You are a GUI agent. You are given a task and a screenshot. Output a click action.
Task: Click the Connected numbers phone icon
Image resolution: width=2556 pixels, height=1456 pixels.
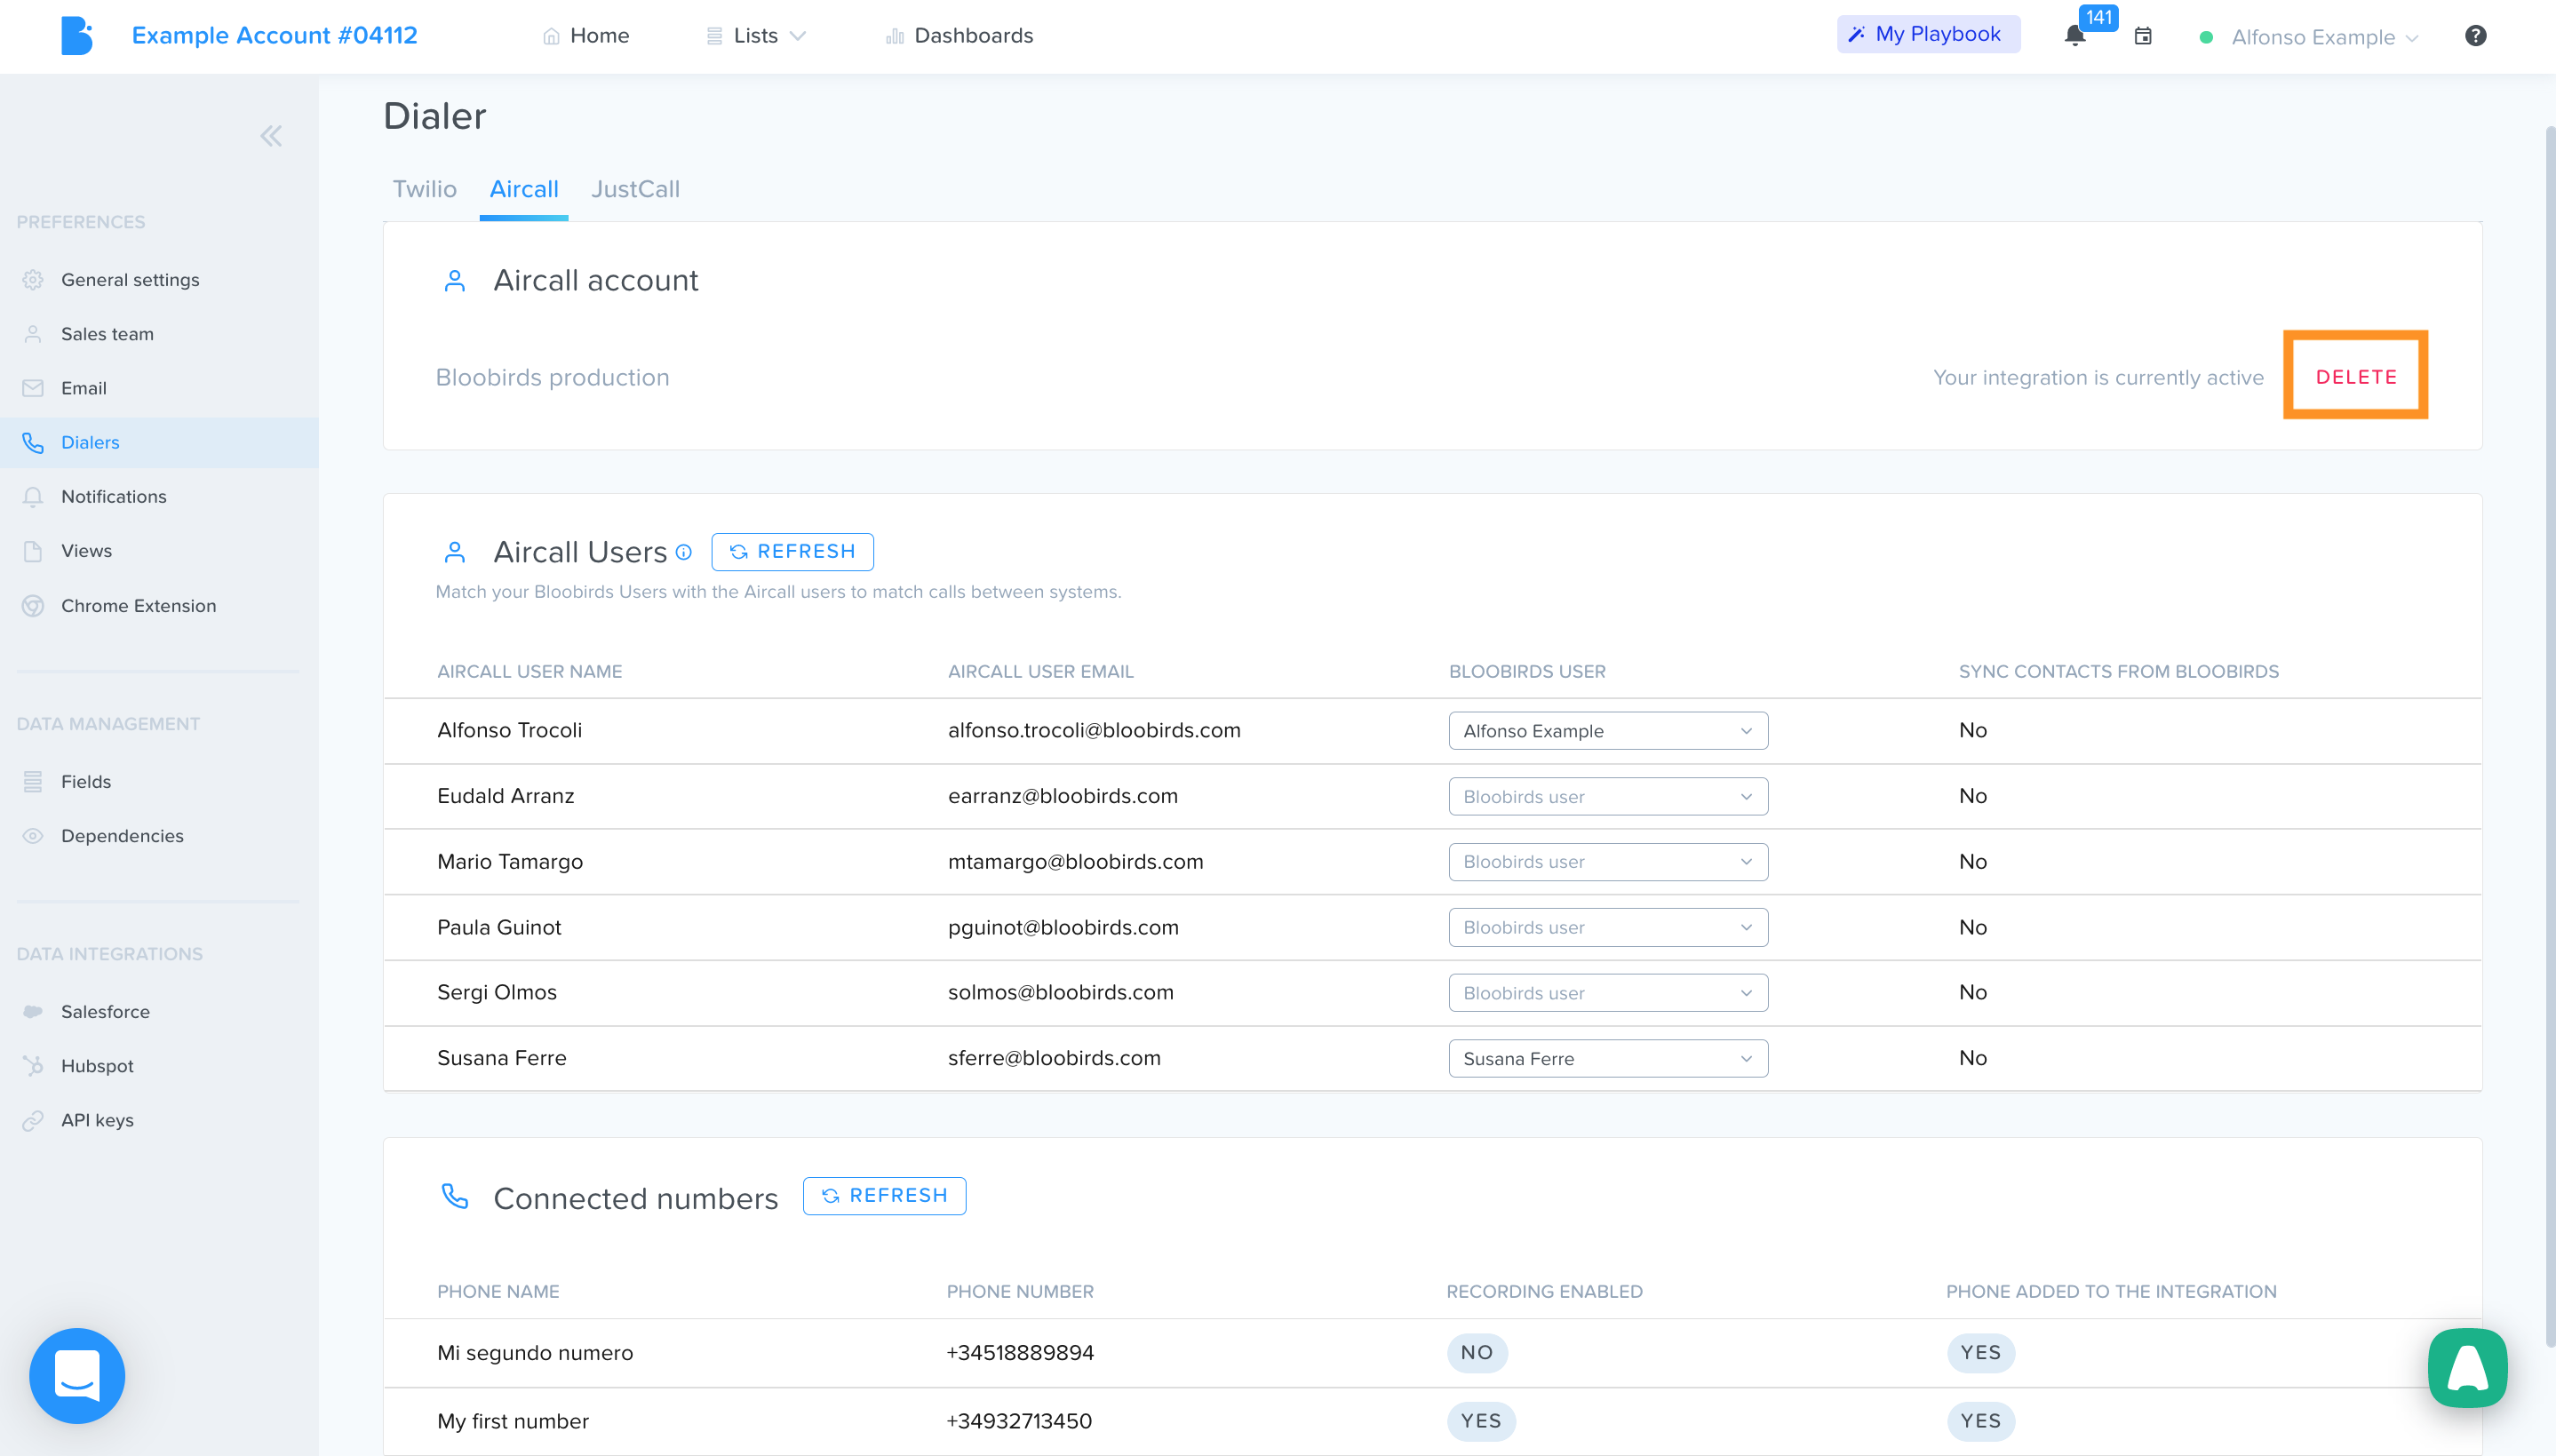(x=455, y=1196)
